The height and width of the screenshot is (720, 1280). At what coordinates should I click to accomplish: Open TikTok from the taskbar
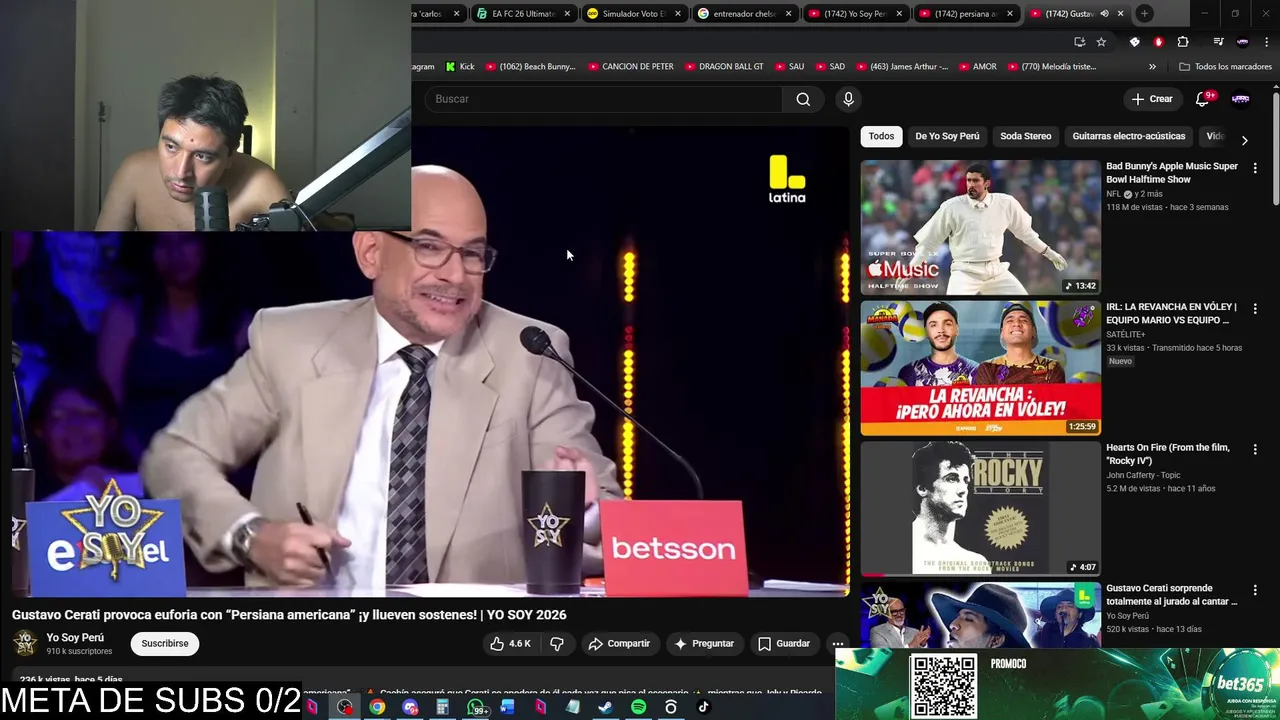pyautogui.click(x=703, y=707)
